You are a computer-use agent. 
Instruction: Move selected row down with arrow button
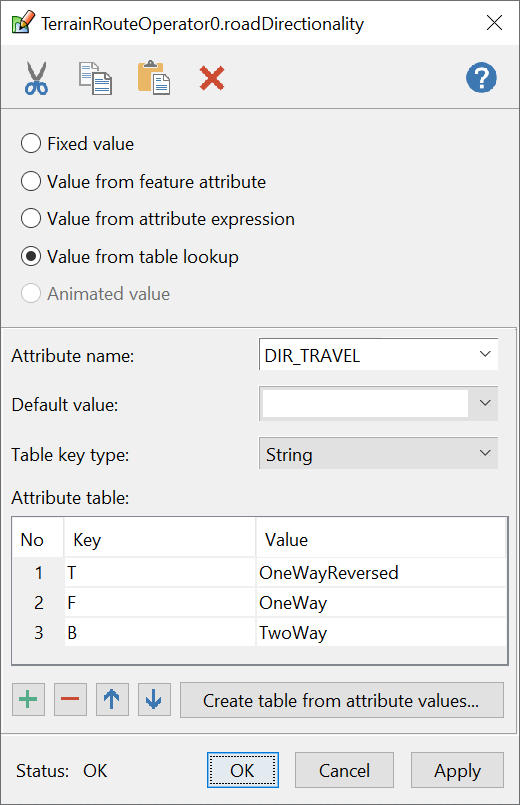(154, 699)
